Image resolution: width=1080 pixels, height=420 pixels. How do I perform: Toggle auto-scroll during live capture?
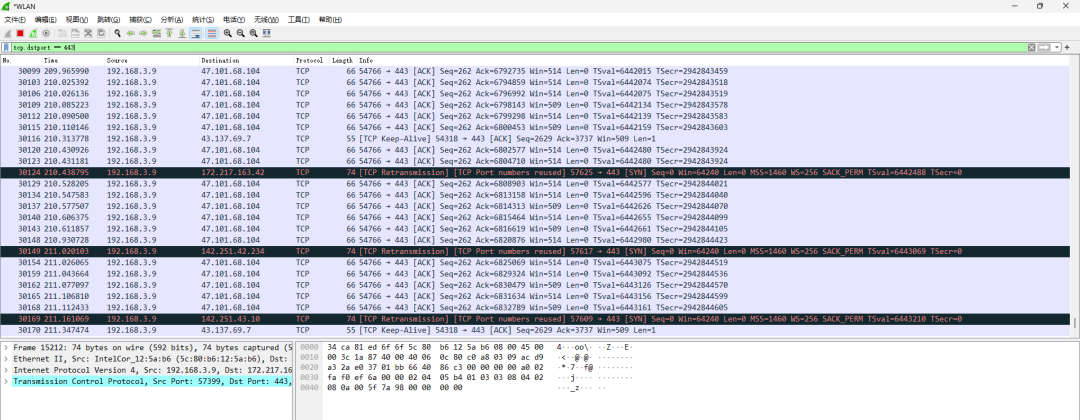point(196,33)
